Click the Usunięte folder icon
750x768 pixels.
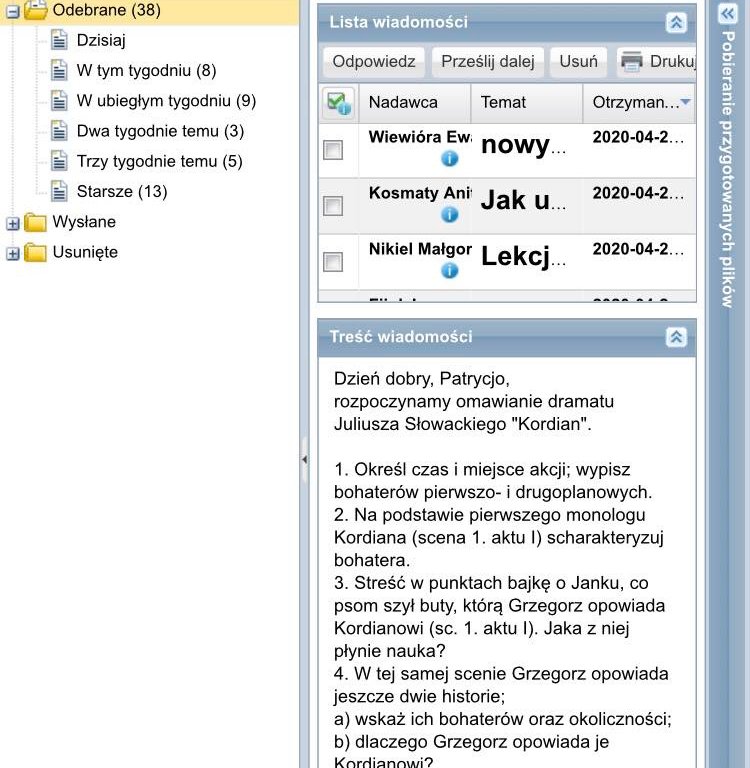35,253
